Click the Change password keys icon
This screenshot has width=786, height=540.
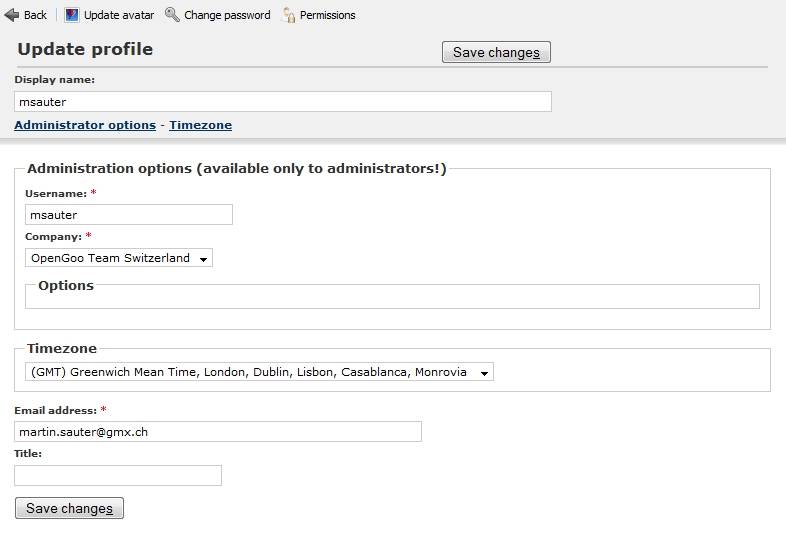(172, 15)
